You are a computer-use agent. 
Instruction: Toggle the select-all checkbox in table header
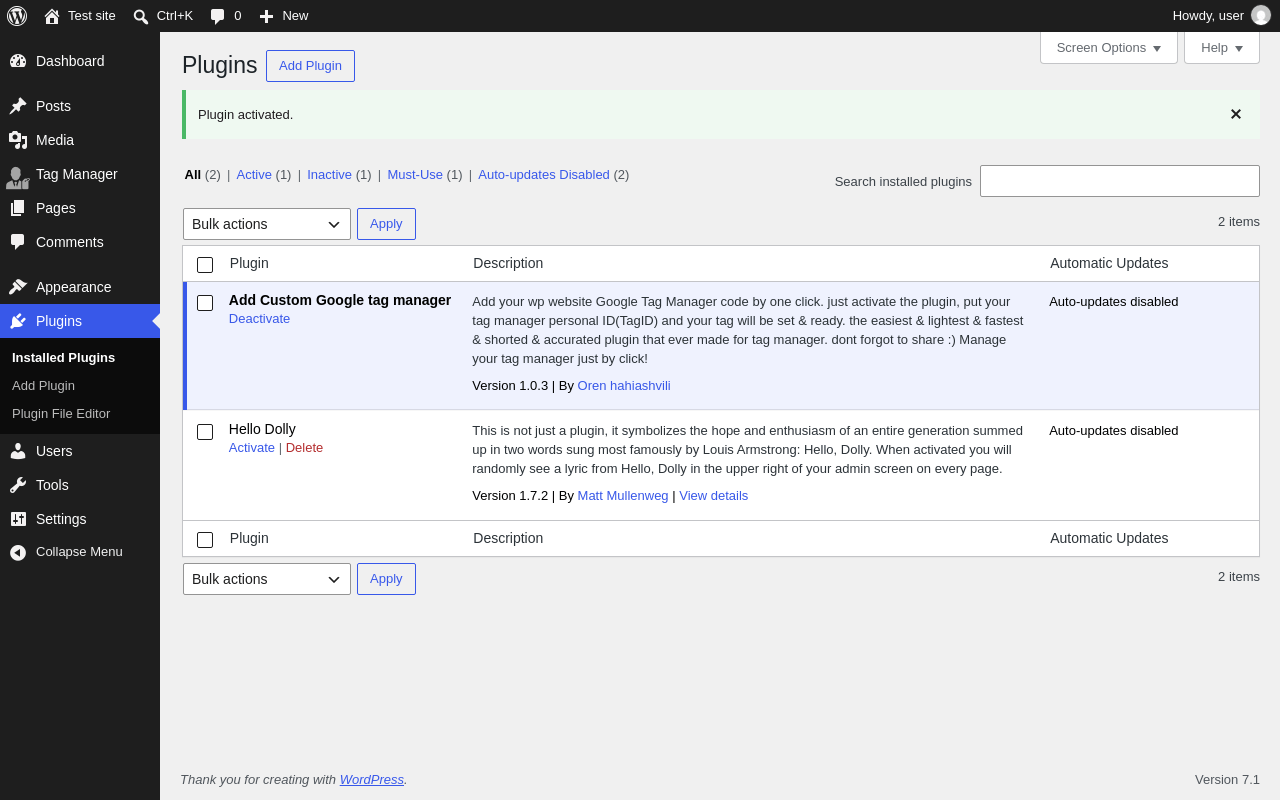click(x=205, y=265)
